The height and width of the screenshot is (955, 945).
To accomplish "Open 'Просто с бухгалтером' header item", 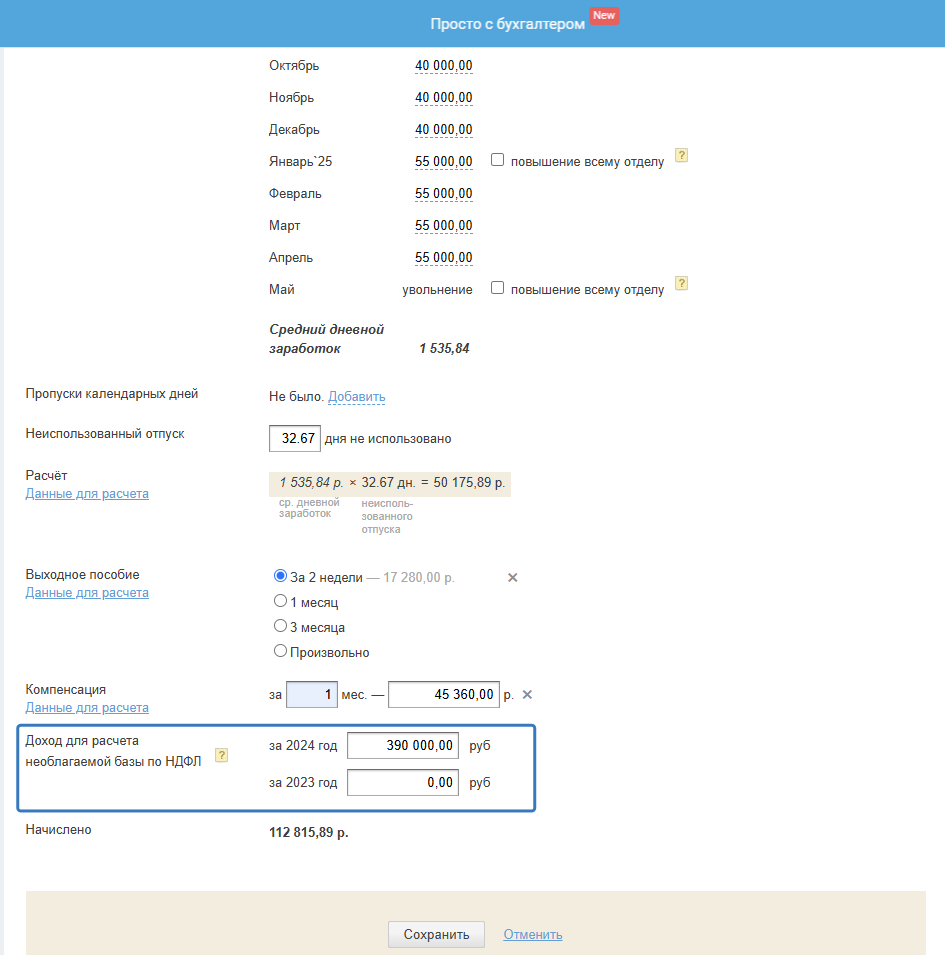I will point(507,24).
